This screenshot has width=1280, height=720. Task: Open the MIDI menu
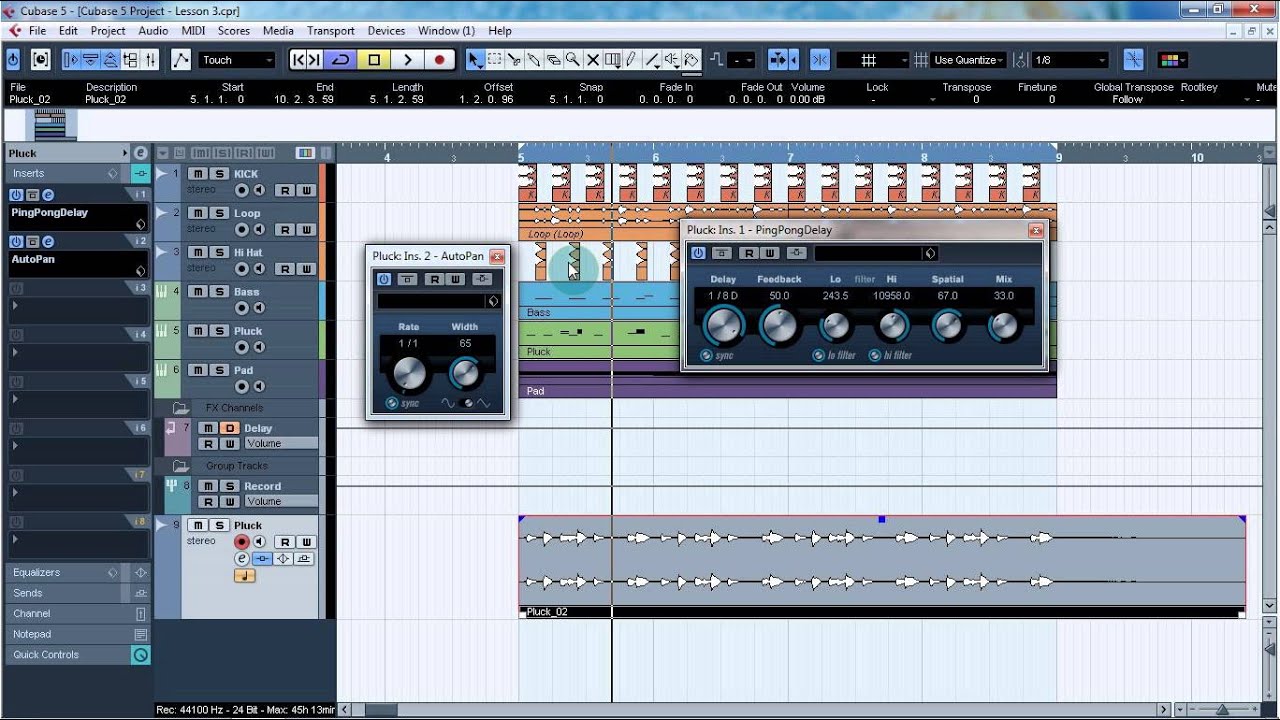[193, 31]
